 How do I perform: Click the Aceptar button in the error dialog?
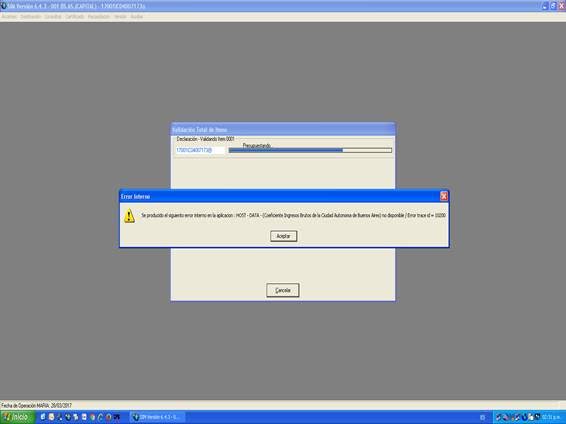pyautogui.click(x=283, y=236)
